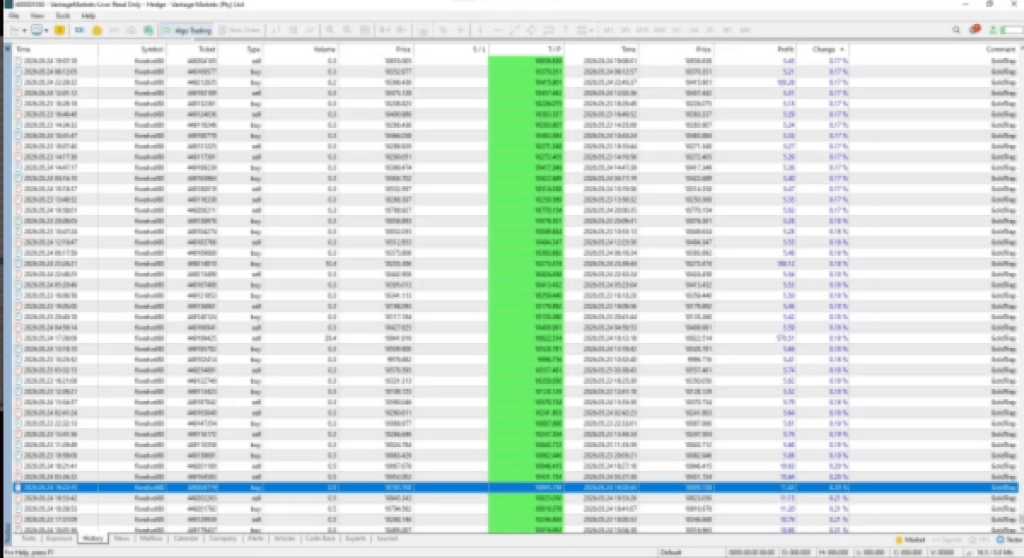1024x558 pixels.
Task: Click the Profiles toolbar icon
Action: click(37, 30)
